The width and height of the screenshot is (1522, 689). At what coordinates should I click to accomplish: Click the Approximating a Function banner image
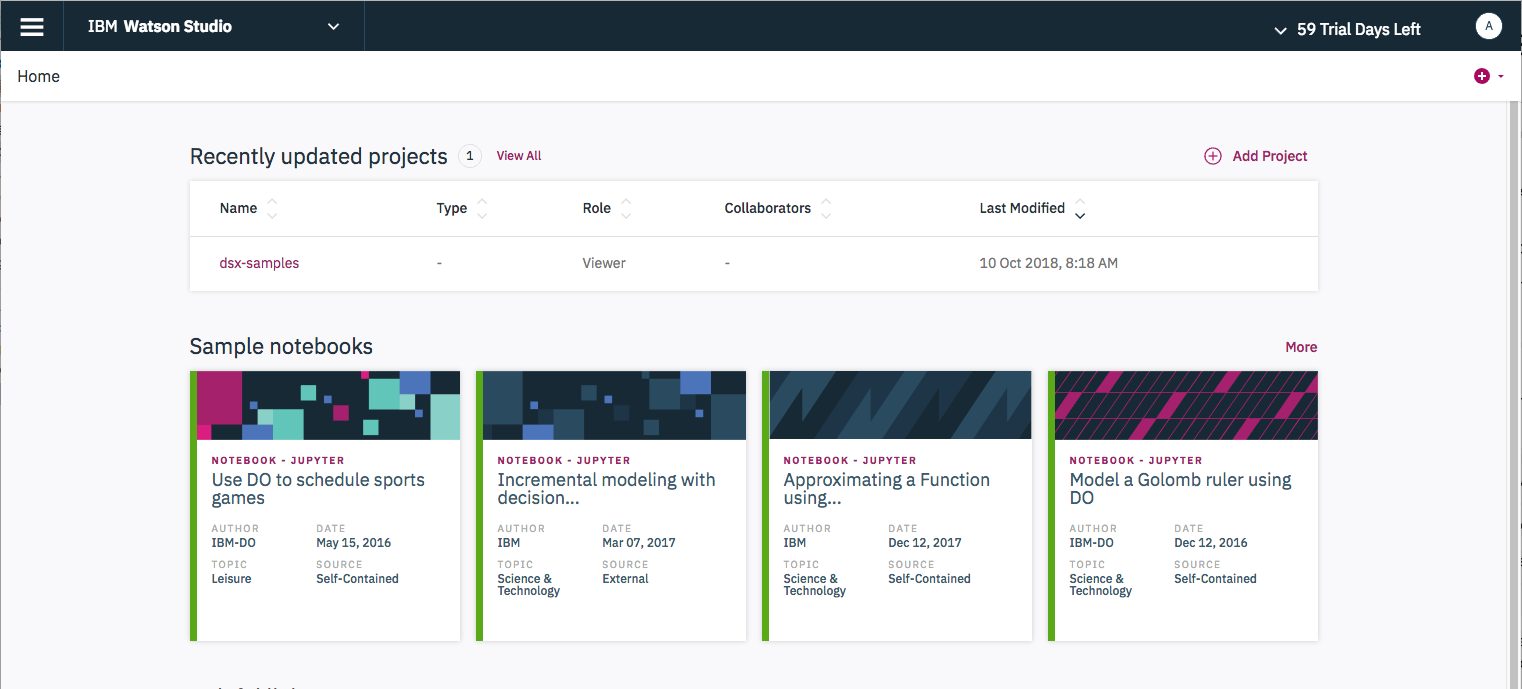pyautogui.click(x=900, y=405)
